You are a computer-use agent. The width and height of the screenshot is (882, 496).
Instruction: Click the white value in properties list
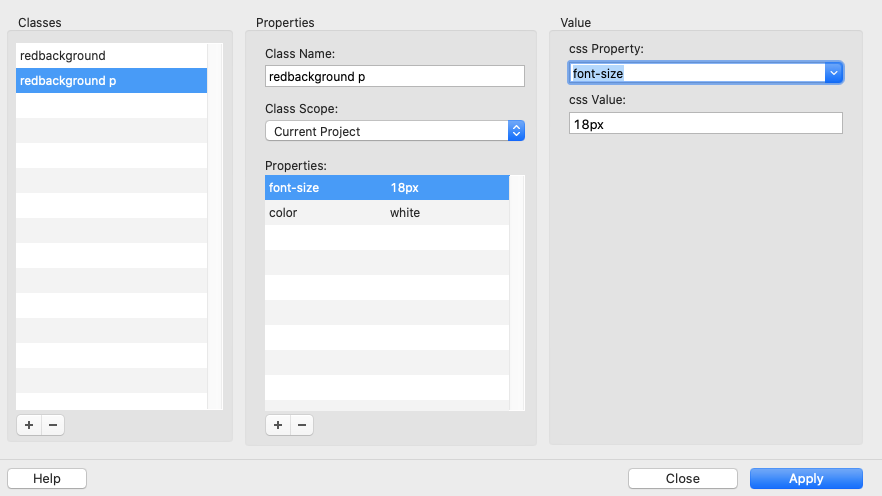(x=405, y=213)
